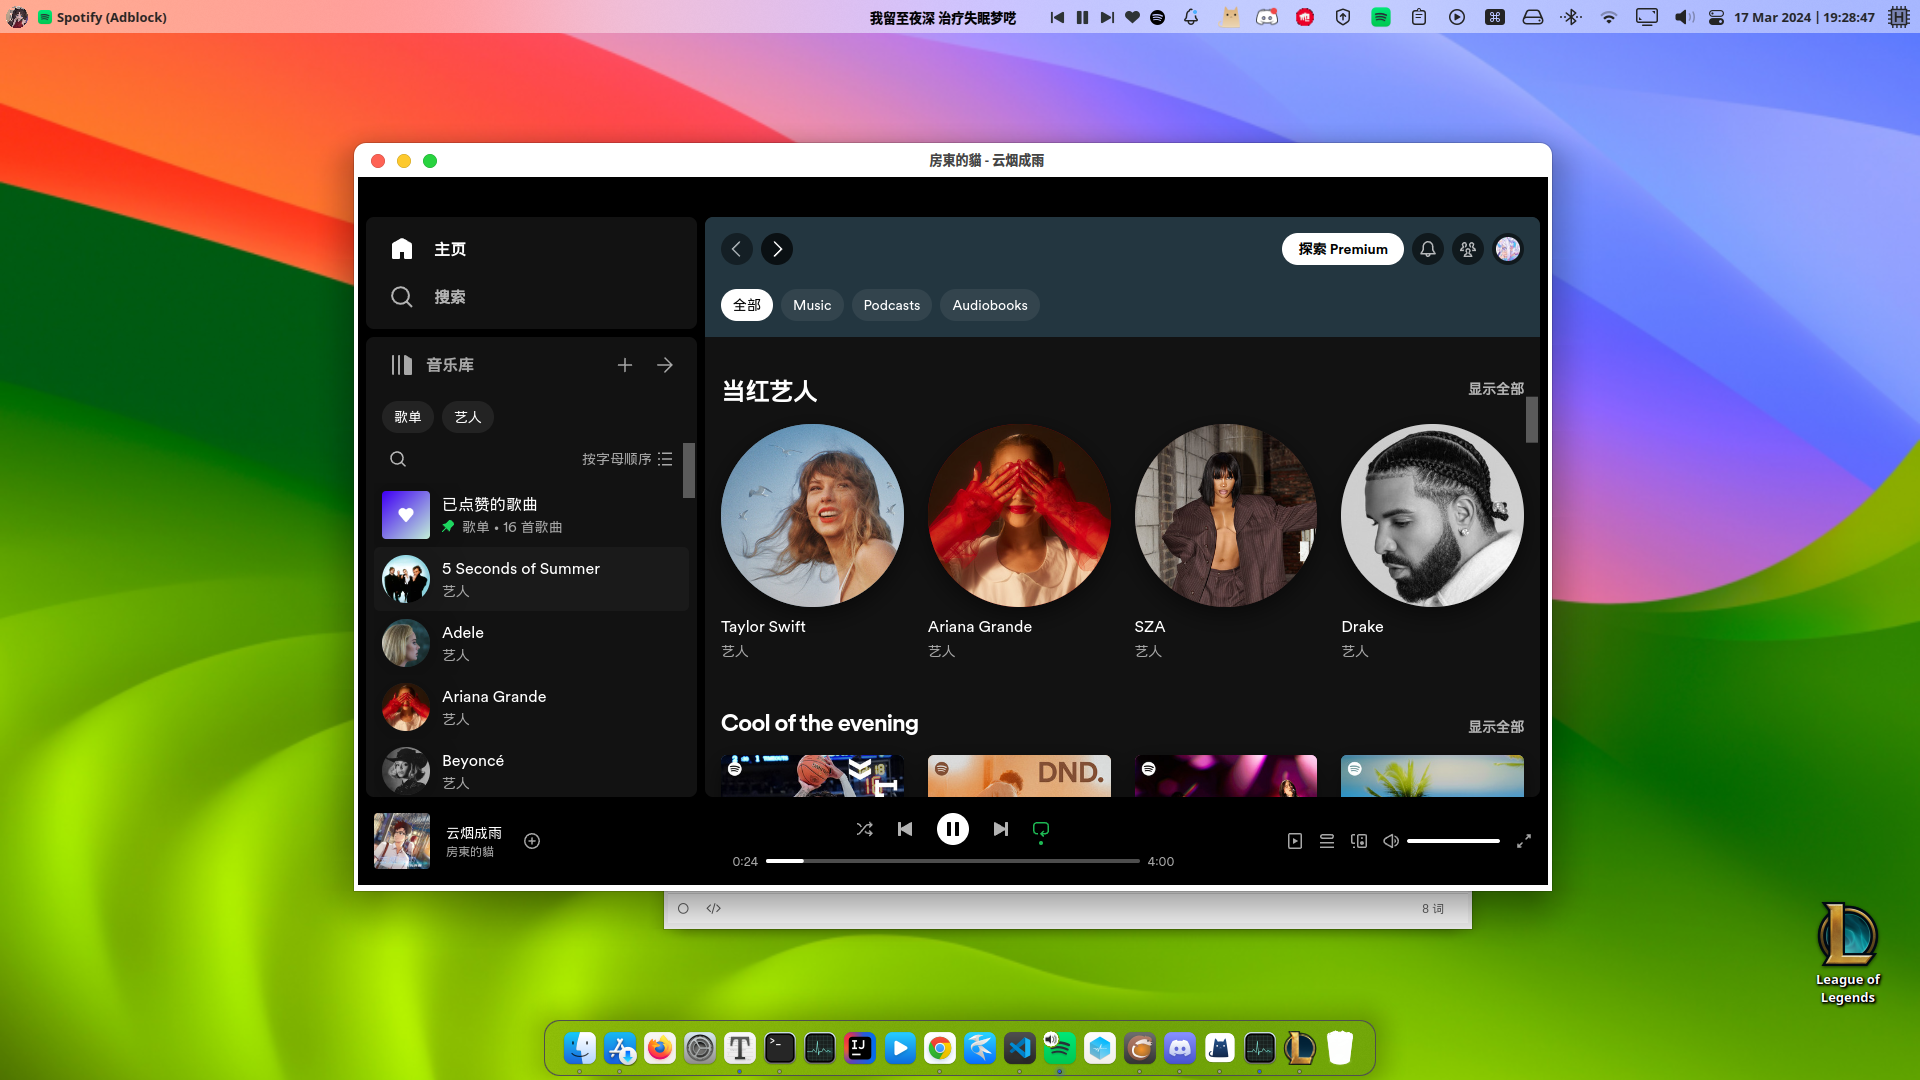Open the play queue icon
Screen dimensions: 1920x1080
[1327, 841]
